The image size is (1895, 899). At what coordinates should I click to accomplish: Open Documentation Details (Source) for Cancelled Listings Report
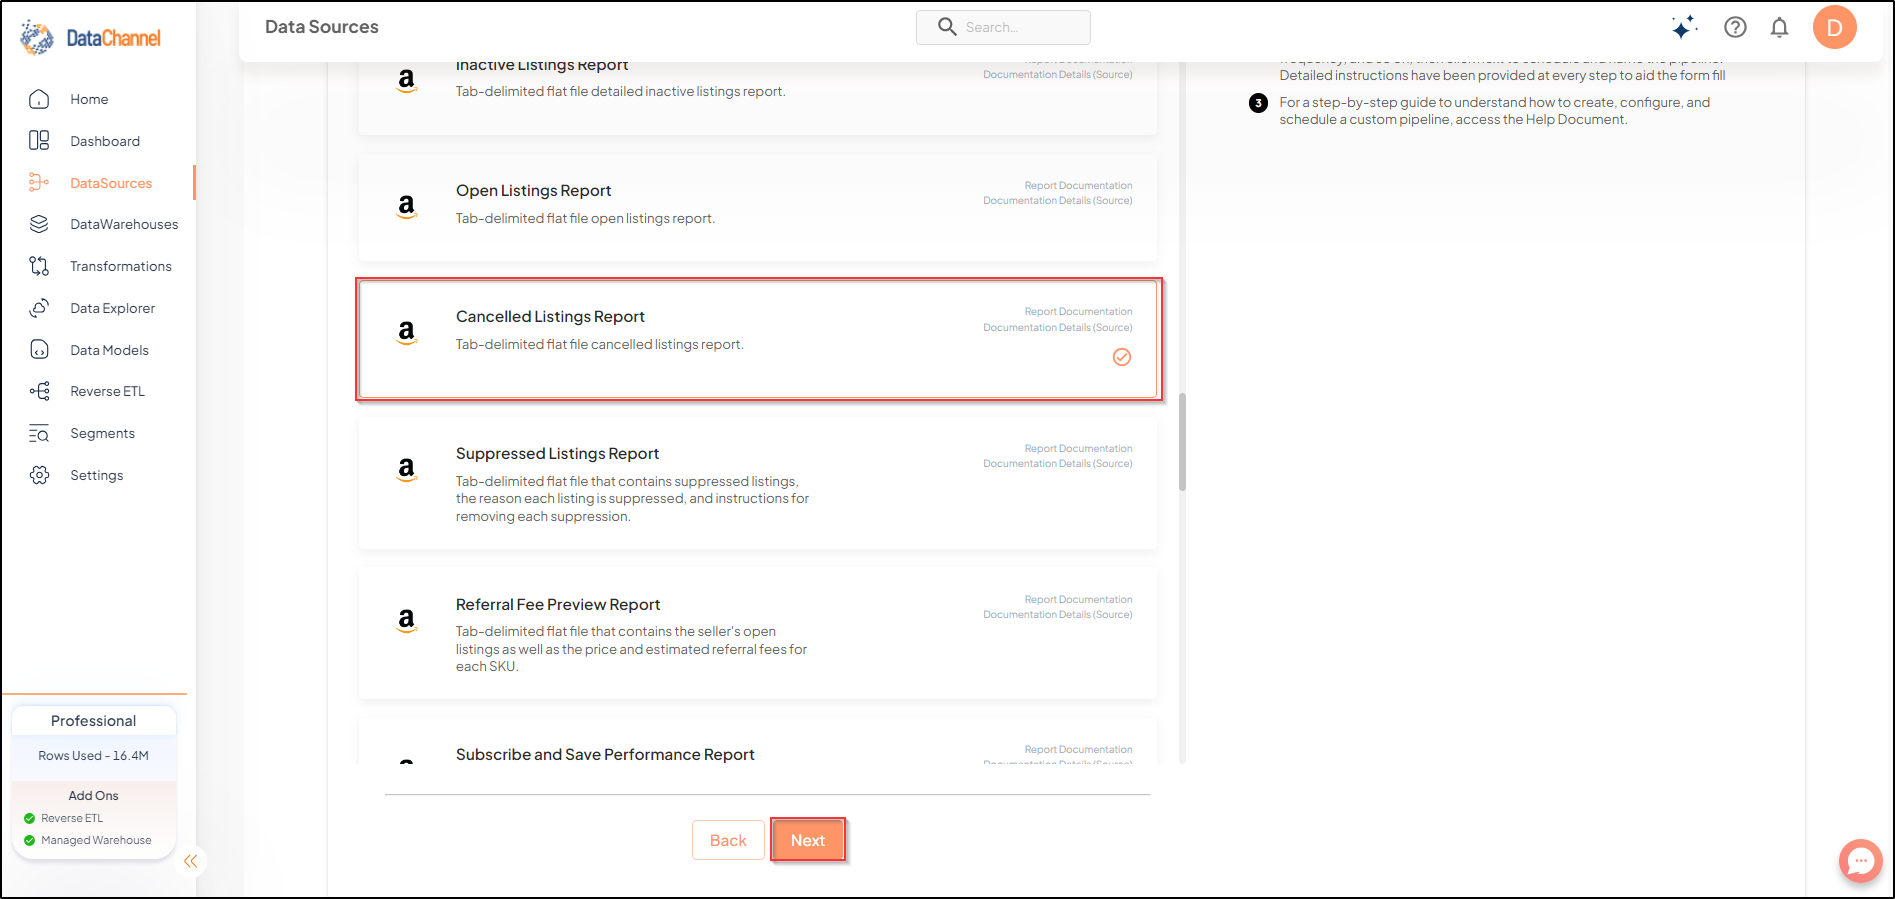pos(1057,328)
